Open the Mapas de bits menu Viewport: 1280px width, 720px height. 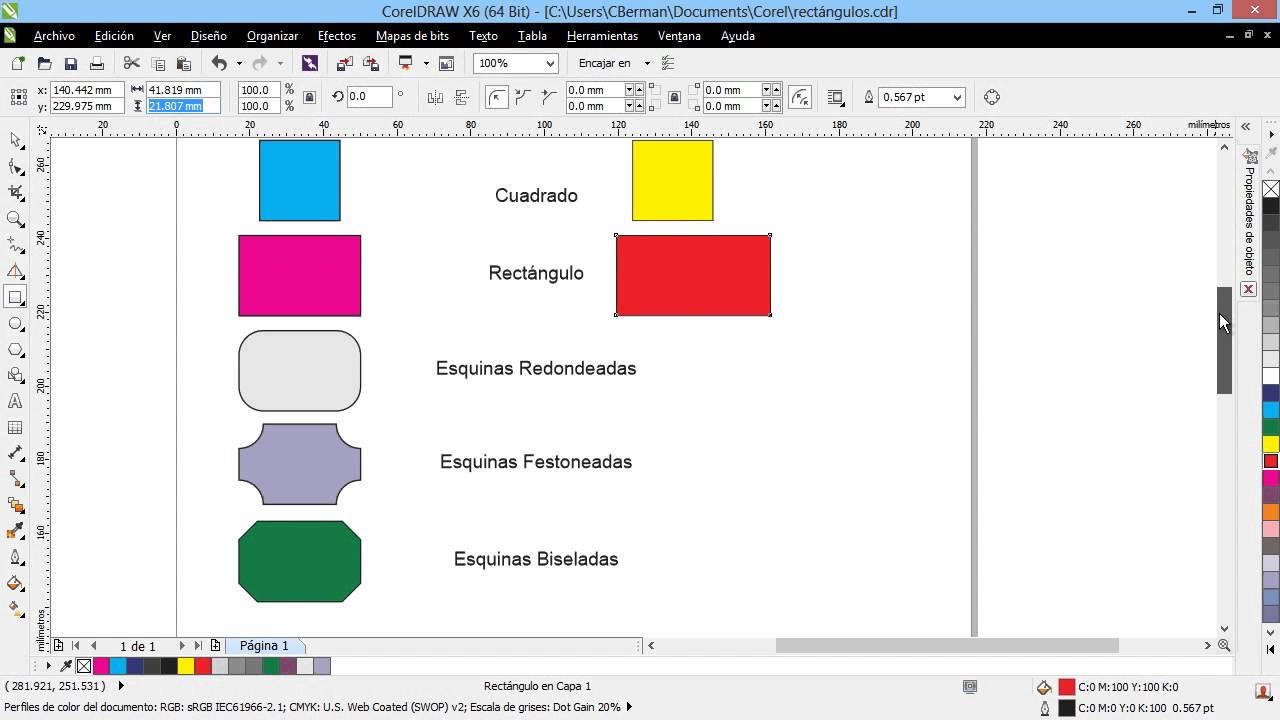(x=412, y=36)
